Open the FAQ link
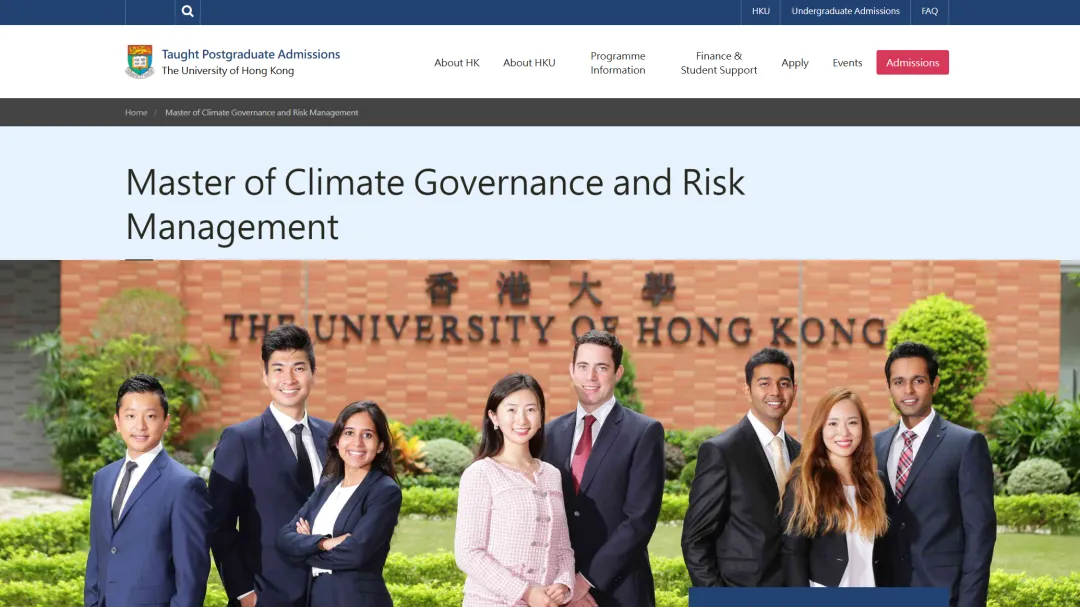 (x=930, y=12)
